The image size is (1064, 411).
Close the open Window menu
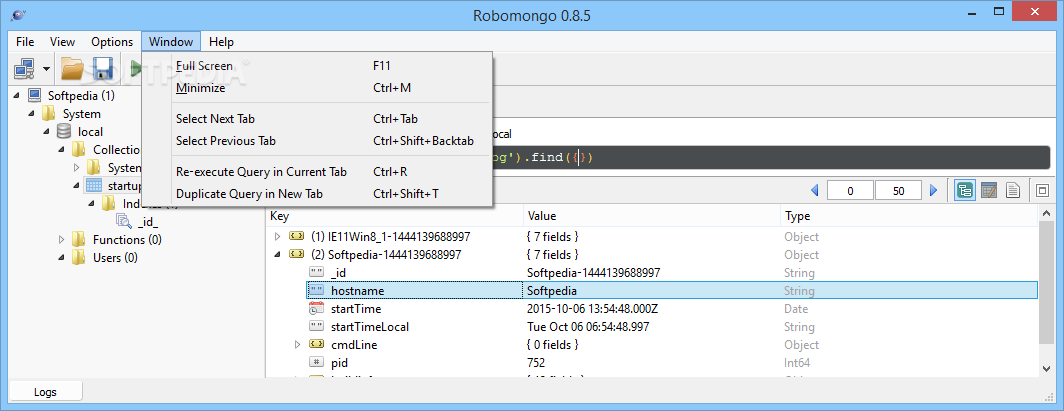point(171,41)
